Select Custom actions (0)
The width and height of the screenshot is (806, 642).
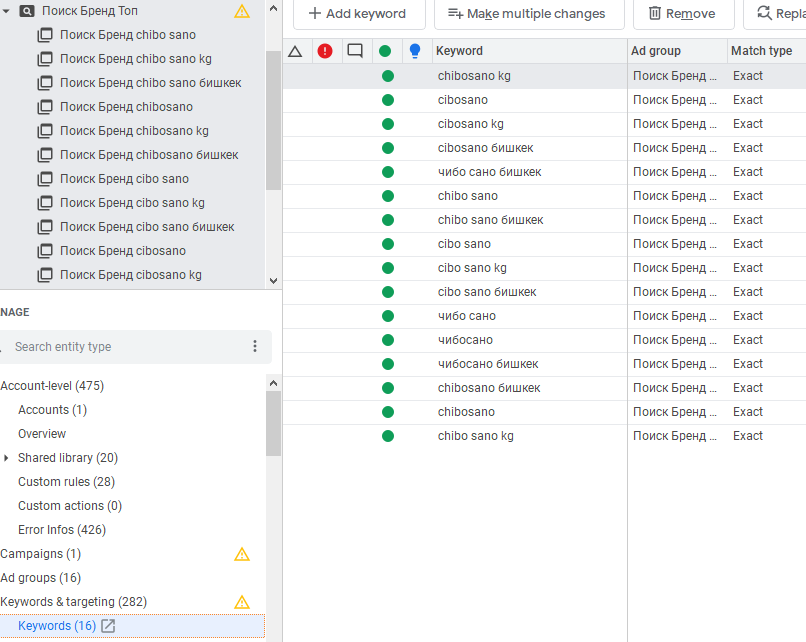point(70,506)
